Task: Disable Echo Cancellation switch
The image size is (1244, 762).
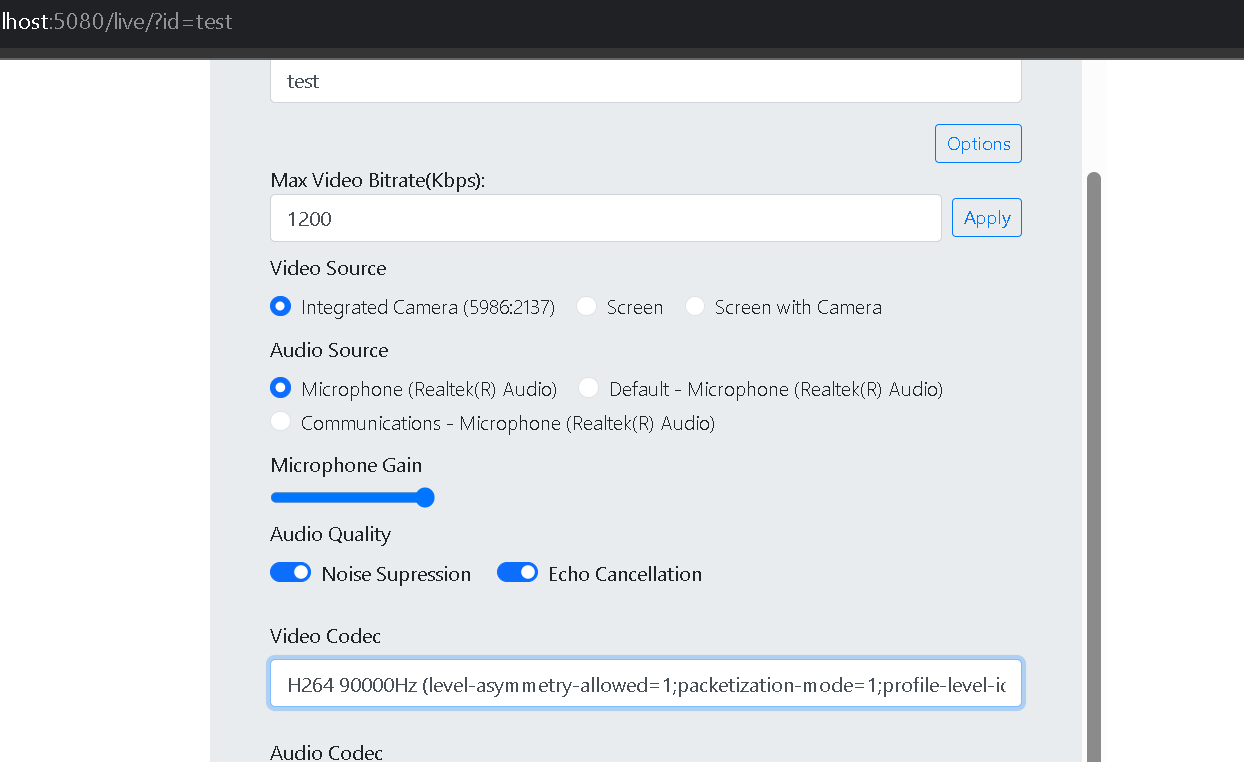Action: (x=518, y=573)
